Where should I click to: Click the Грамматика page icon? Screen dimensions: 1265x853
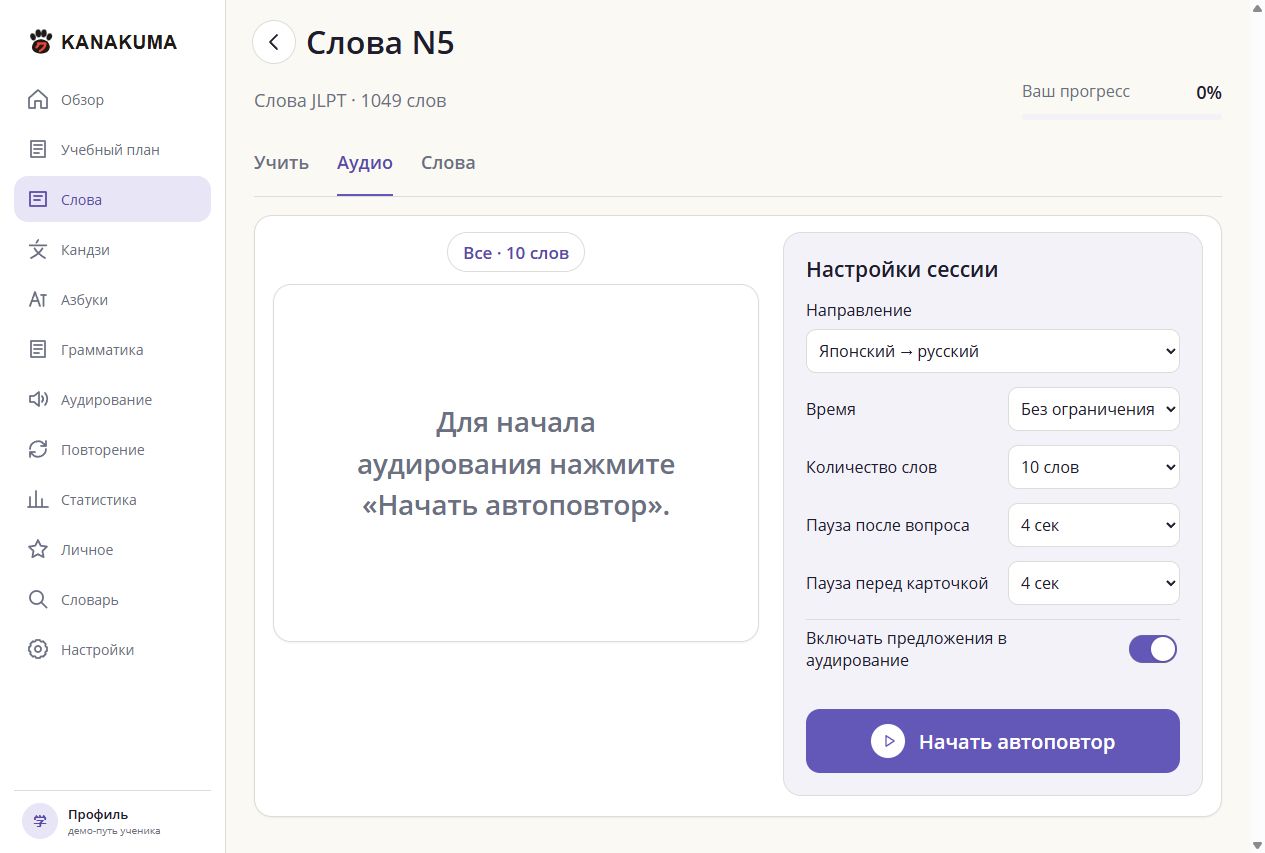click(38, 350)
